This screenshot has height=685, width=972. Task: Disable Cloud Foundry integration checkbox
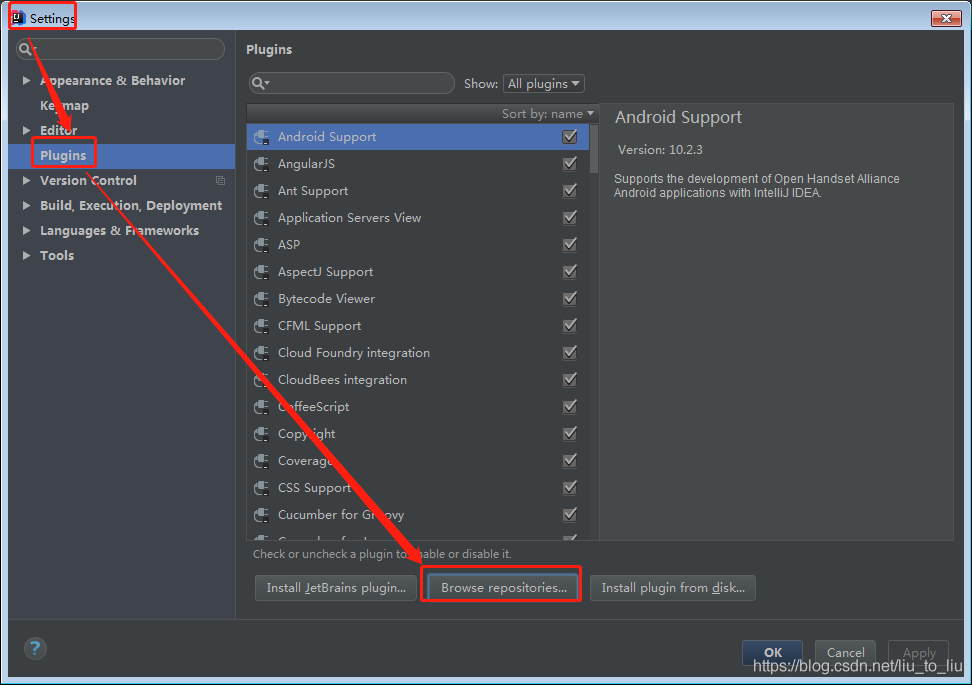tap(570, 352)
